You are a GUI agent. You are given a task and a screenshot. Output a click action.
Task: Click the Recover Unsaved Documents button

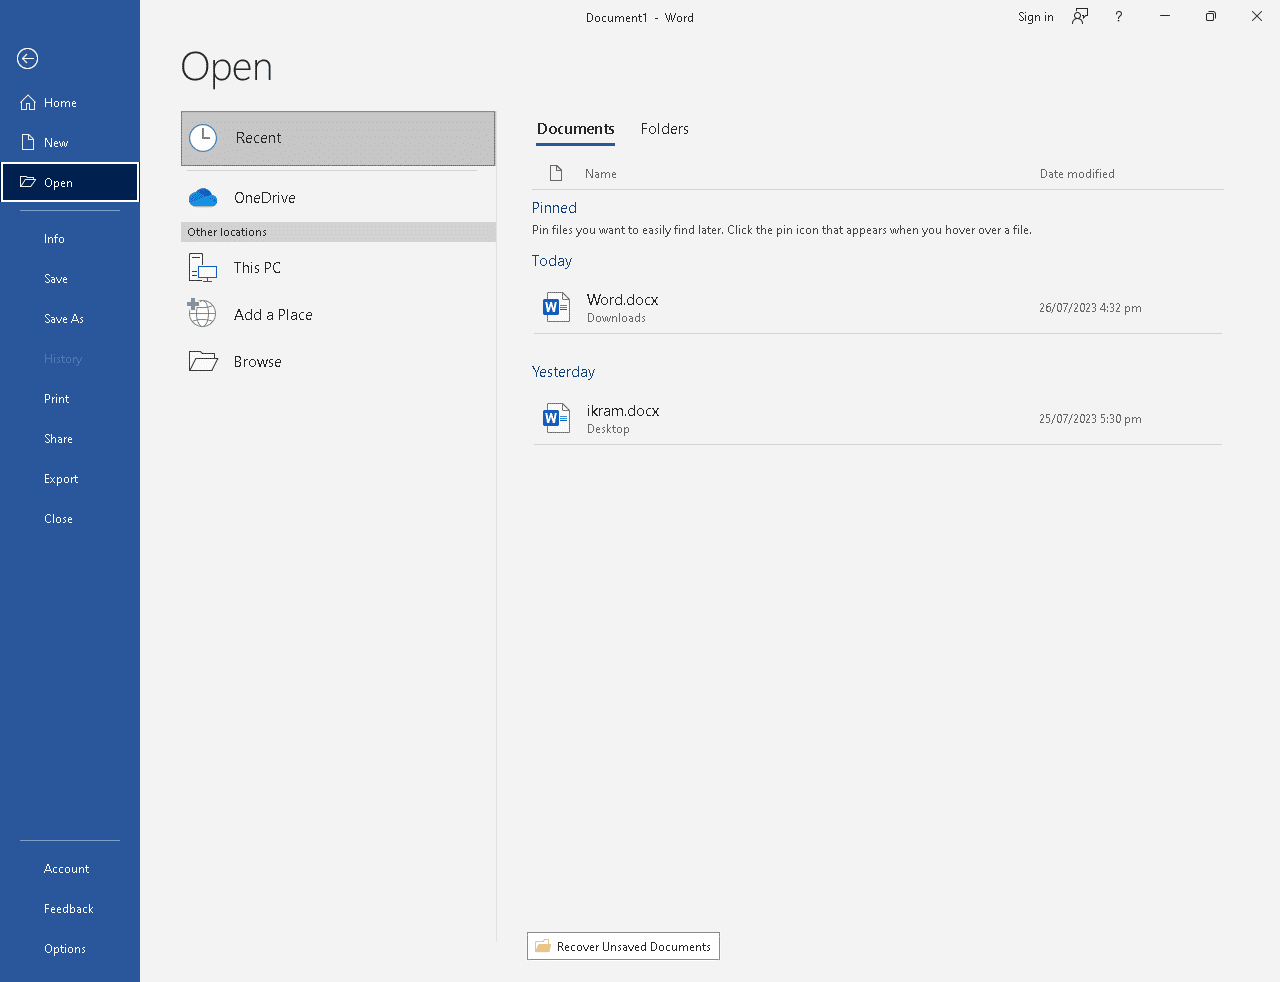point(623,946)
